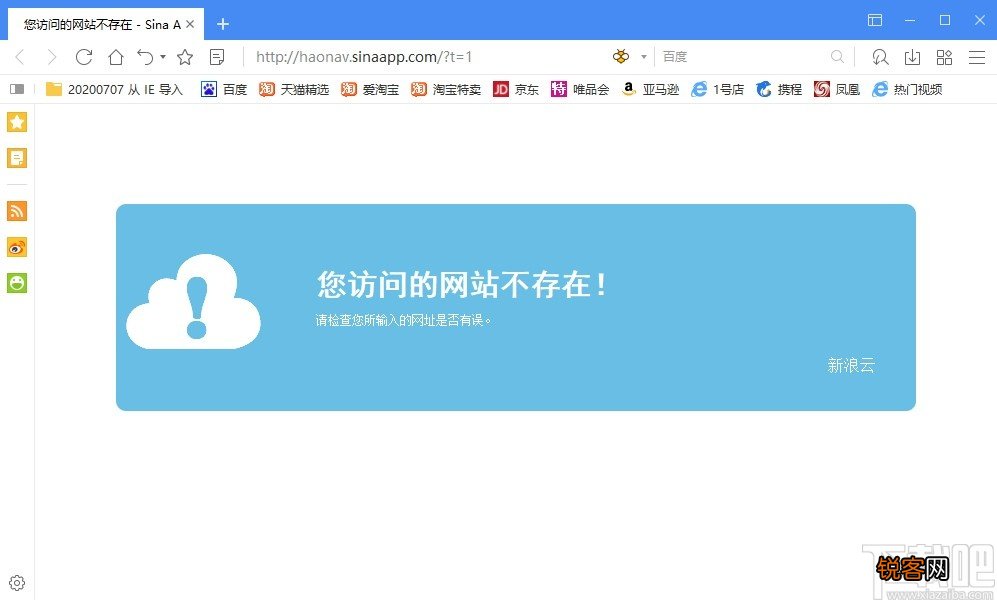The height and width of the screenshot is (600, 997).
Task: Open the RSS feed sidebar icon
Action: 17,211
